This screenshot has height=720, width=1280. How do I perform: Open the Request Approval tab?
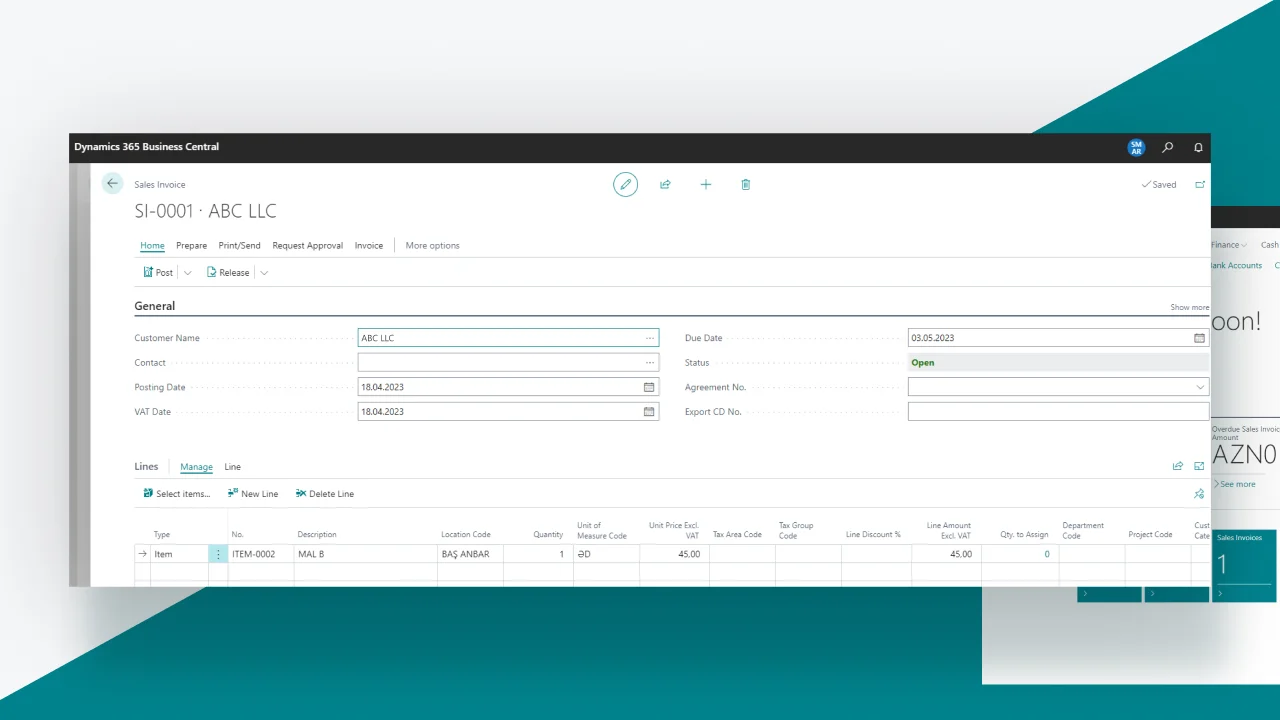tap(307, 245)
